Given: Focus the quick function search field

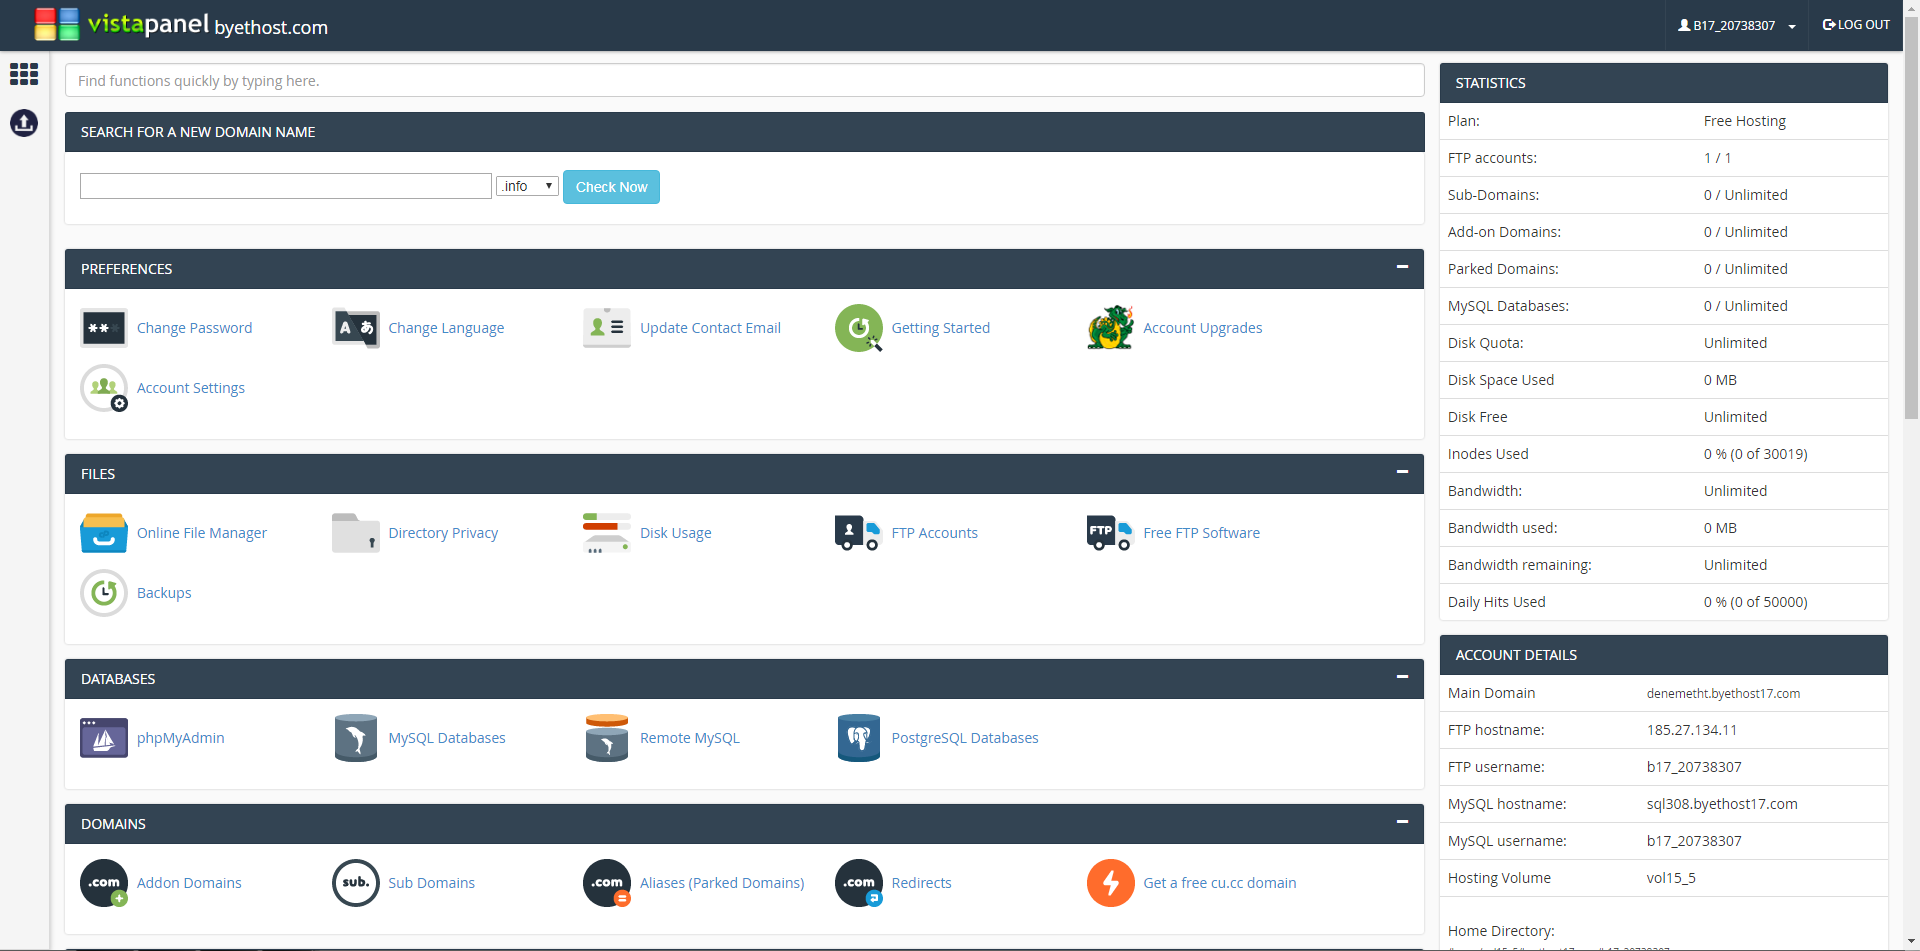Looking at the screenshot, I should pyautogui.click(x=745, y=81).
